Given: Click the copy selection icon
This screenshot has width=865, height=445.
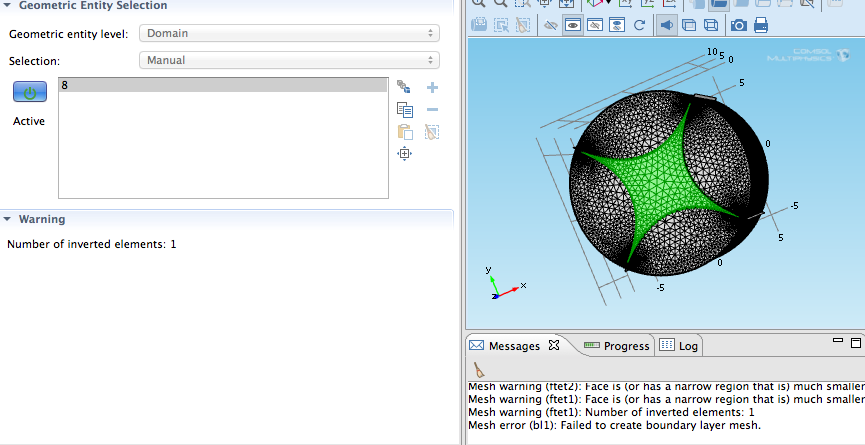Looking at the screenshot, I should (405, 110).
